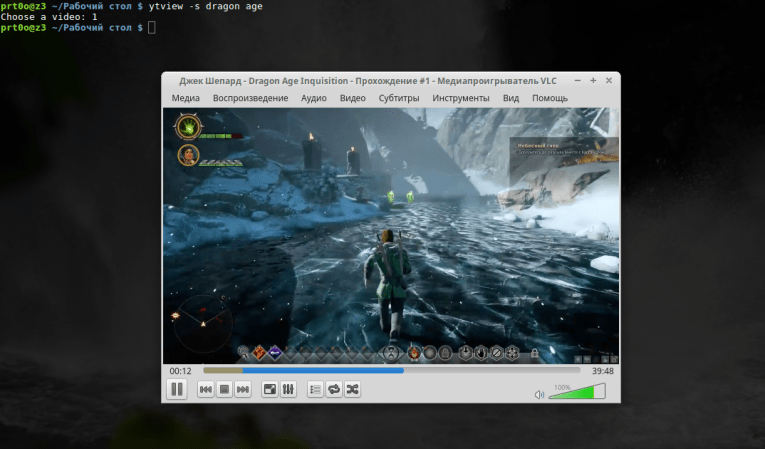Image resolution: width=765 pixels, height=449 pixels.
Task: Open the Аудио menu
Action: click(314, 98)
